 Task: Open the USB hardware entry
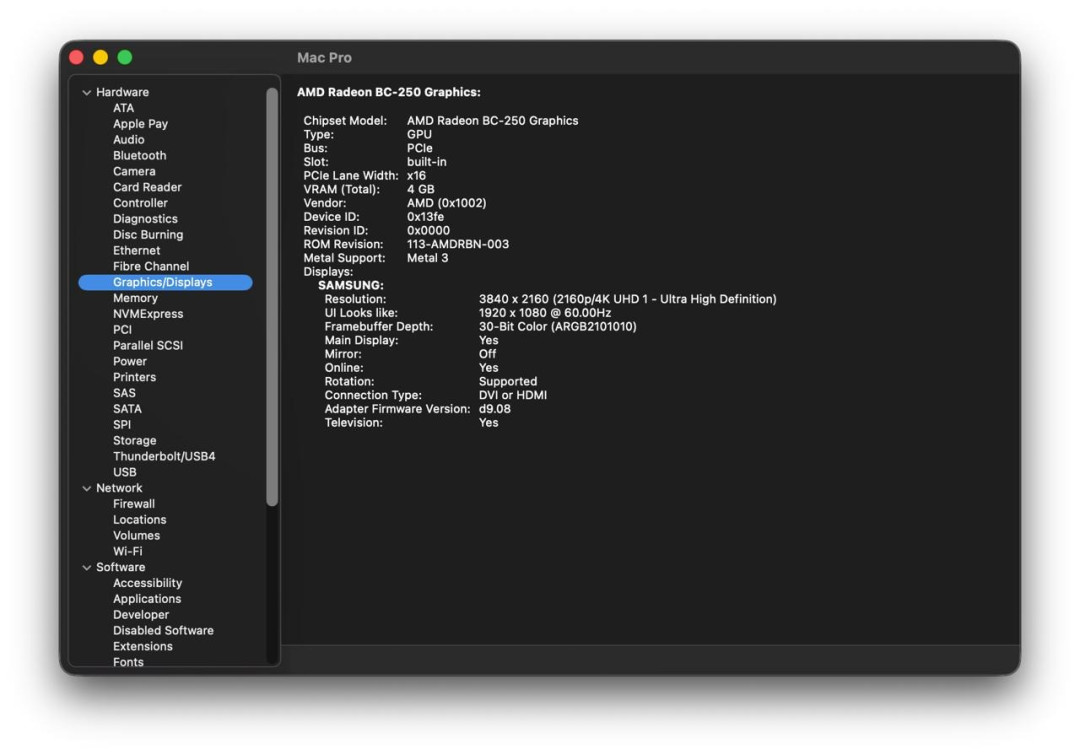125,472
